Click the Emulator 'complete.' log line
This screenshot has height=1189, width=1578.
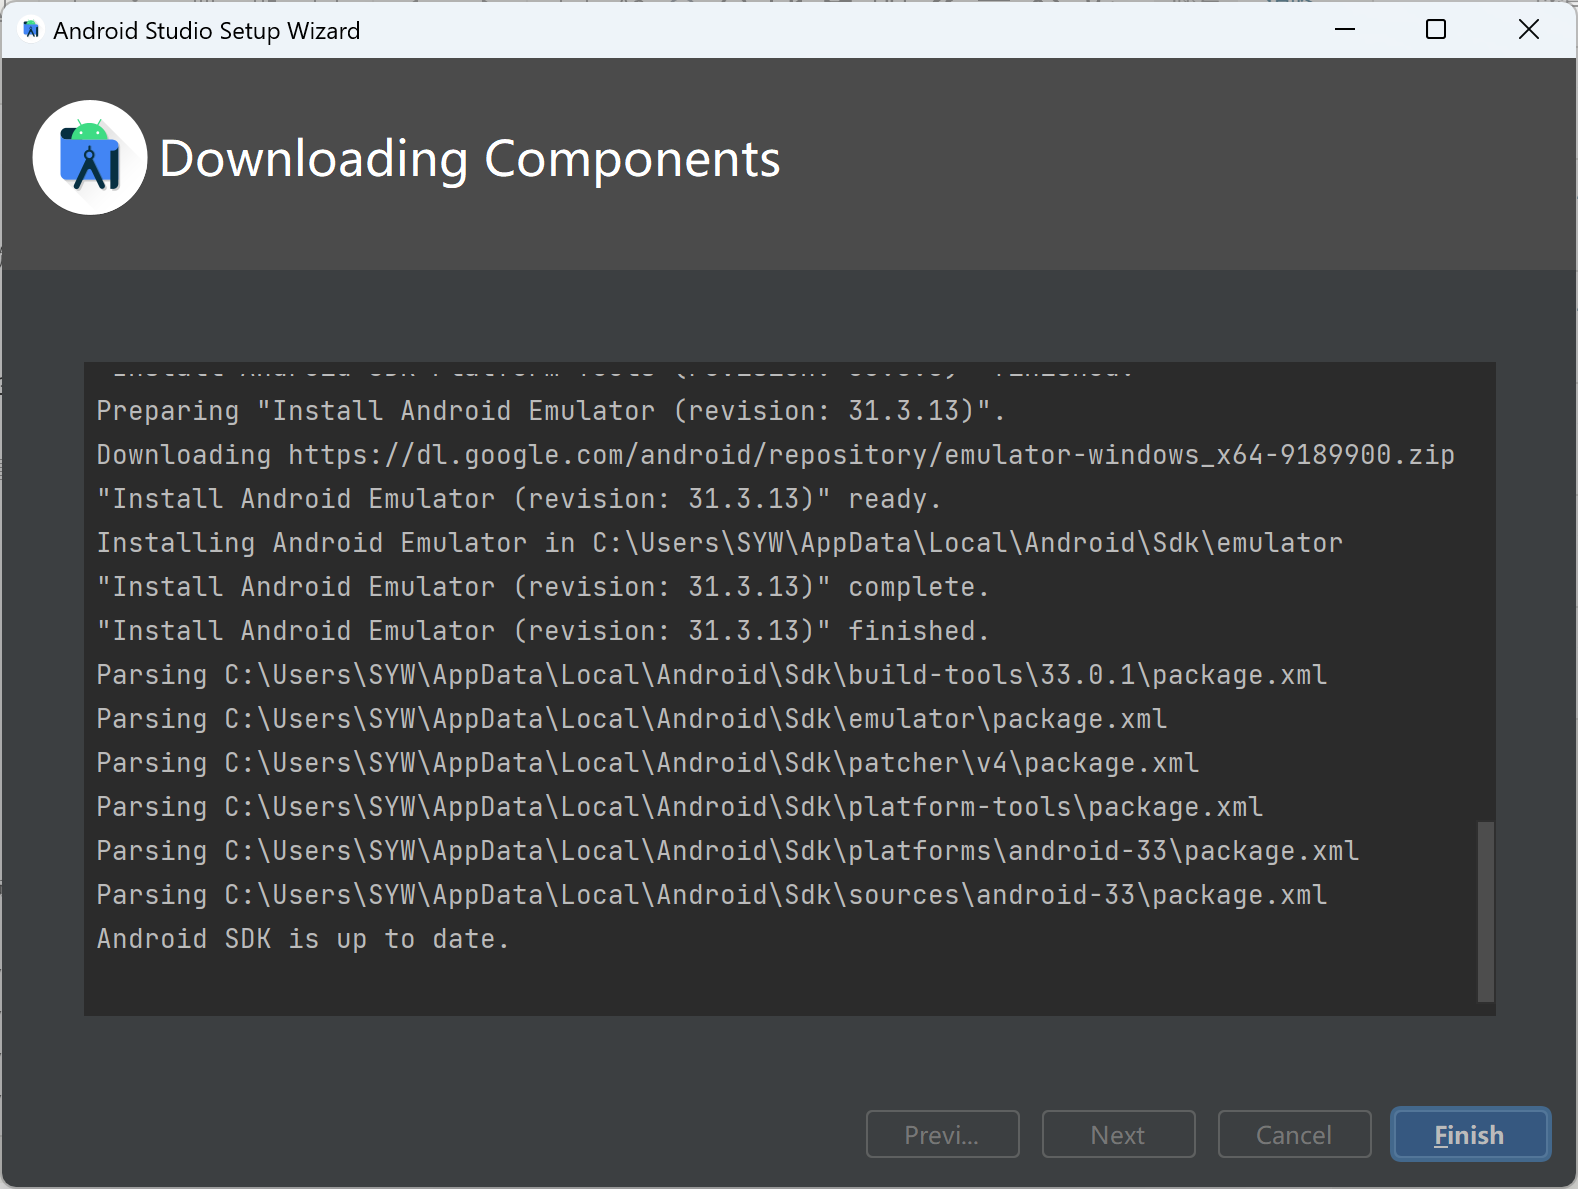(x=543, y=587)
